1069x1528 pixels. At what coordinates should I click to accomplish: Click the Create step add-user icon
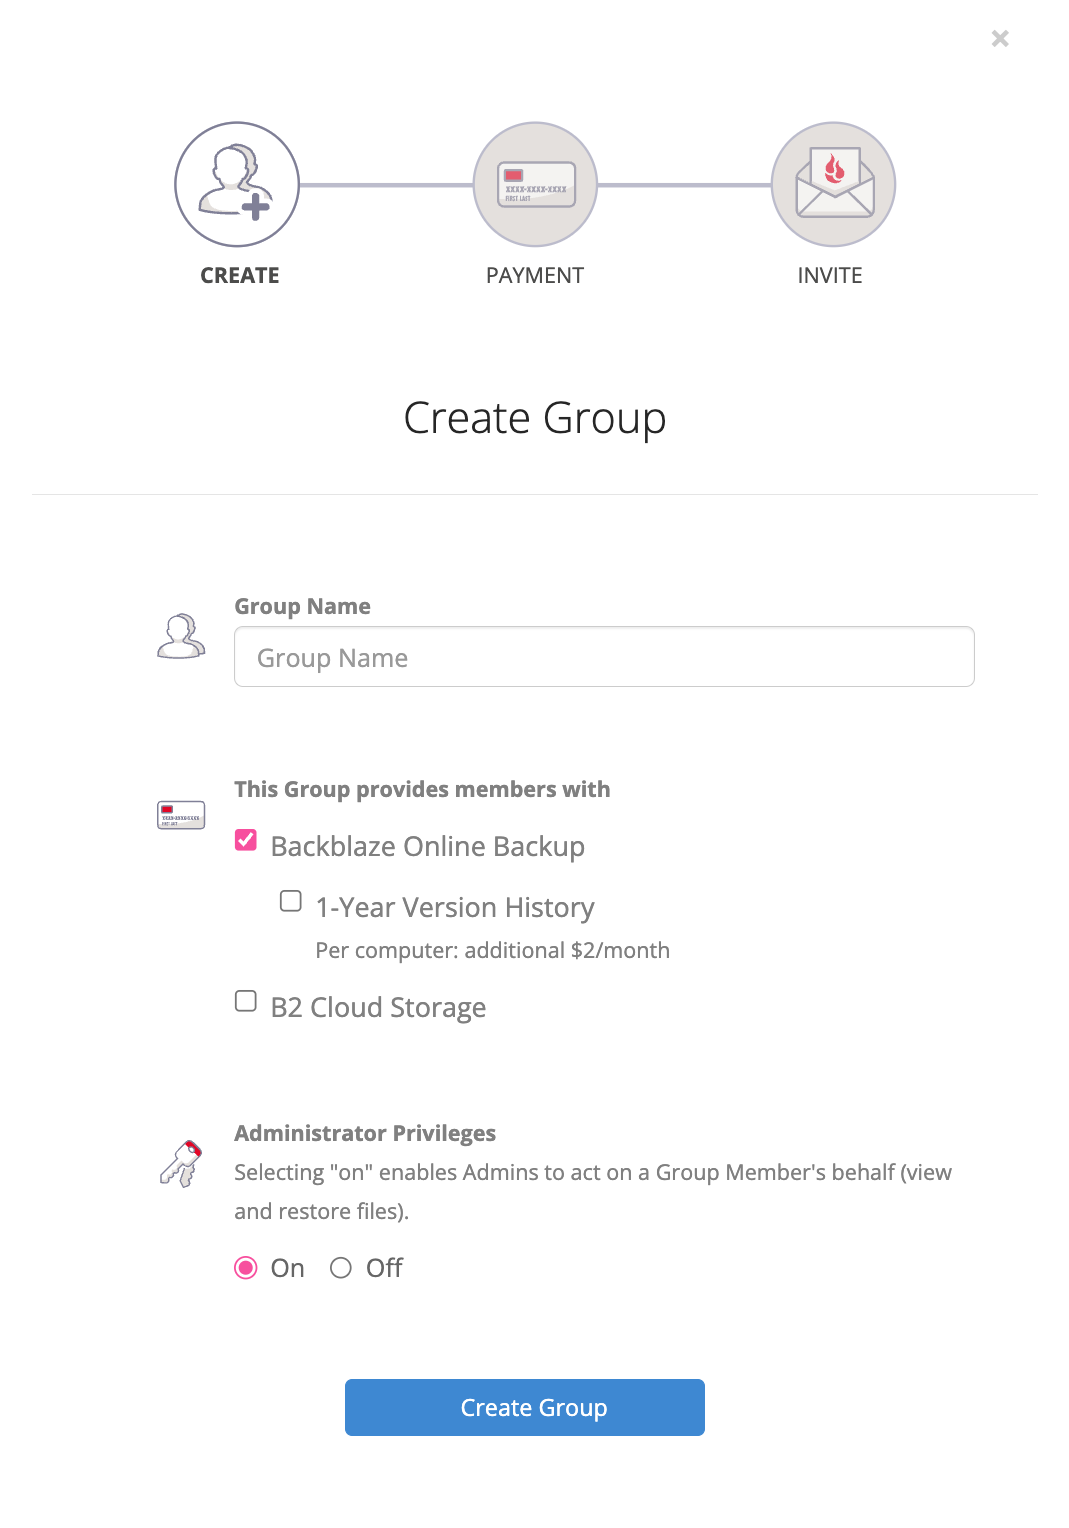point(237,184)
